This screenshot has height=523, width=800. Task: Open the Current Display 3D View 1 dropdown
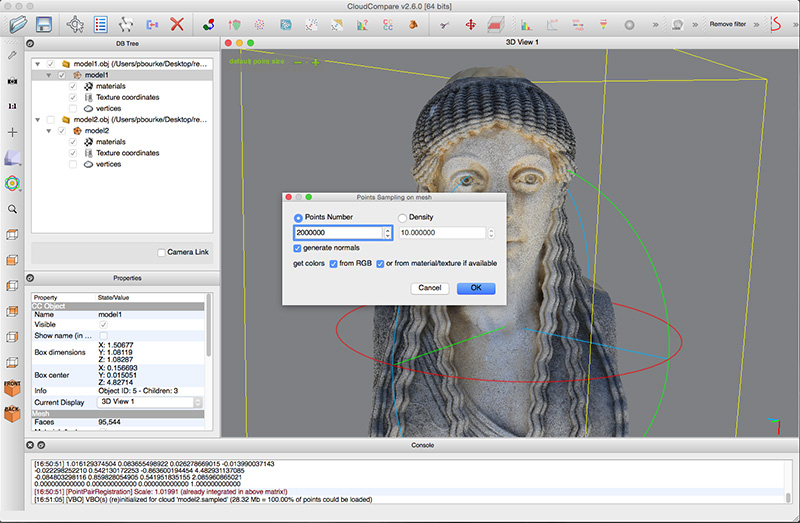click(x=149, y=402)
